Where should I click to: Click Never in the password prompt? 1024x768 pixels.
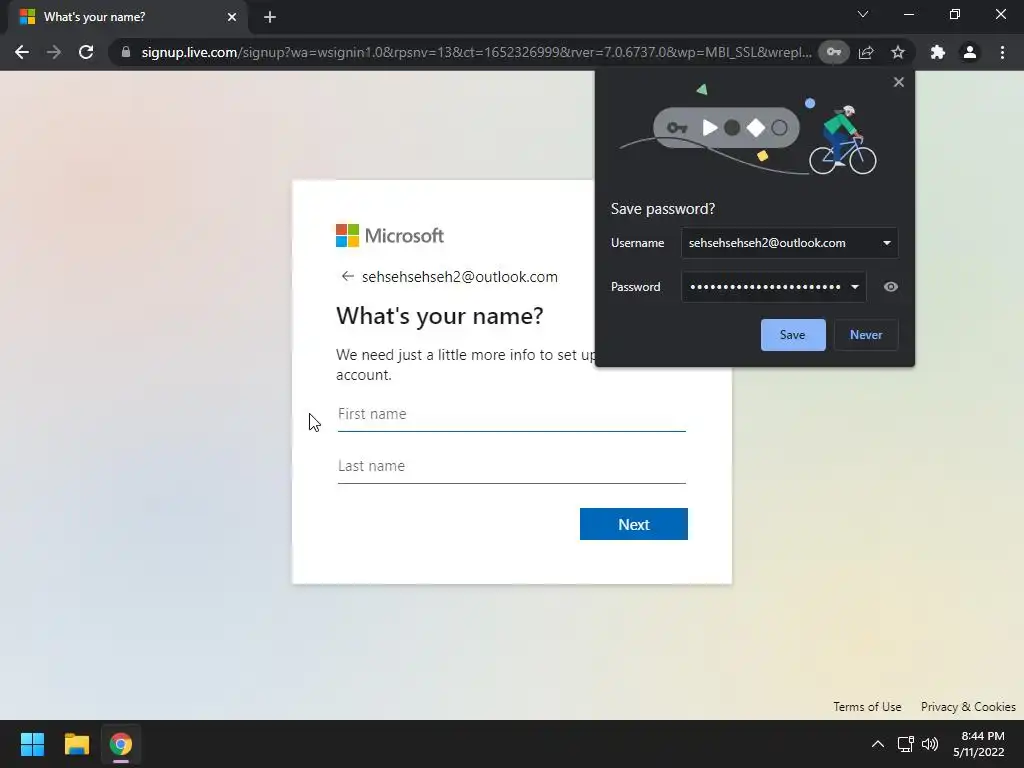pos(866,335)
